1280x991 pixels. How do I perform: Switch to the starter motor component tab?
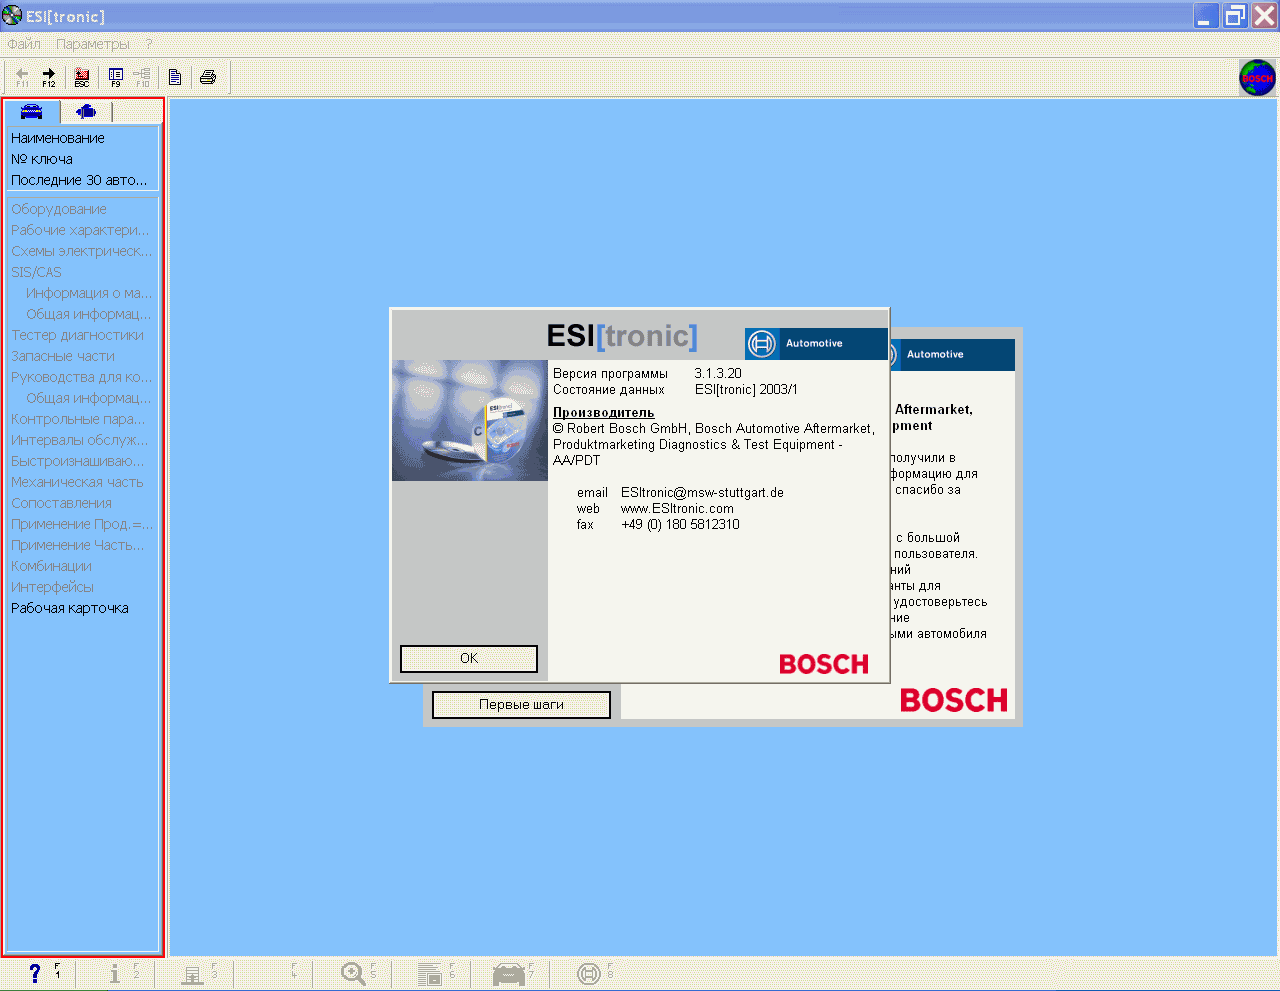pos(86,111)
